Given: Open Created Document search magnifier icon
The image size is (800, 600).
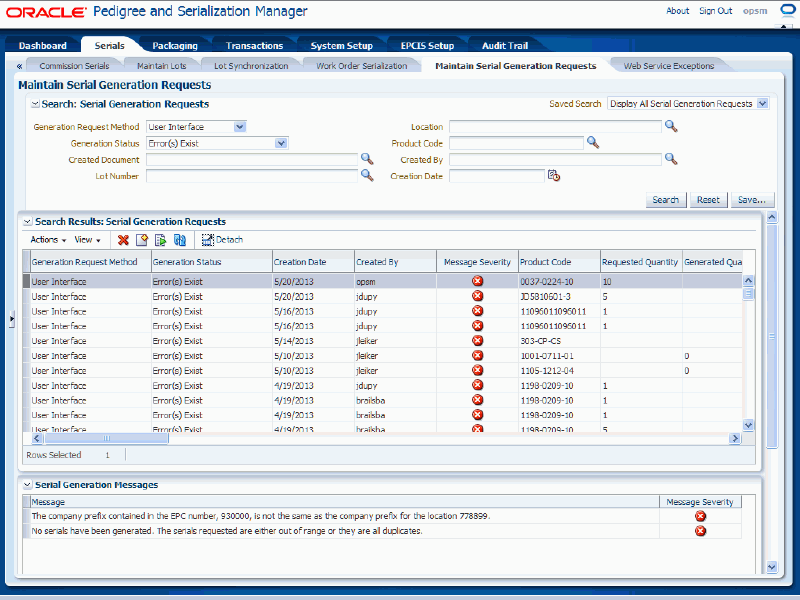Looking at the screenshot, I should pyautogui.click(x=367, y=159).
